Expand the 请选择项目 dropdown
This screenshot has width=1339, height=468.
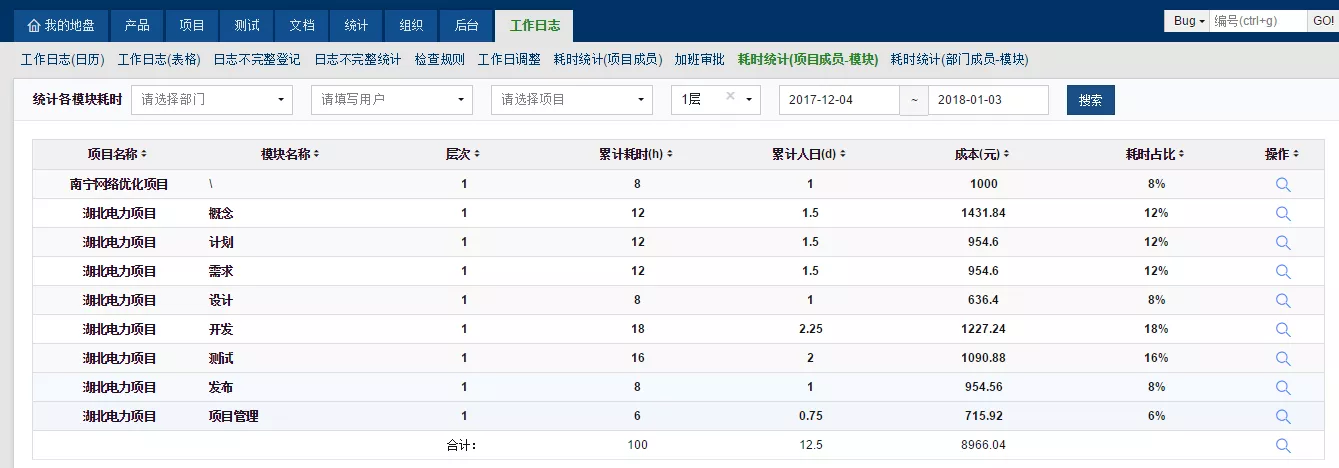[x=572, y=100]
